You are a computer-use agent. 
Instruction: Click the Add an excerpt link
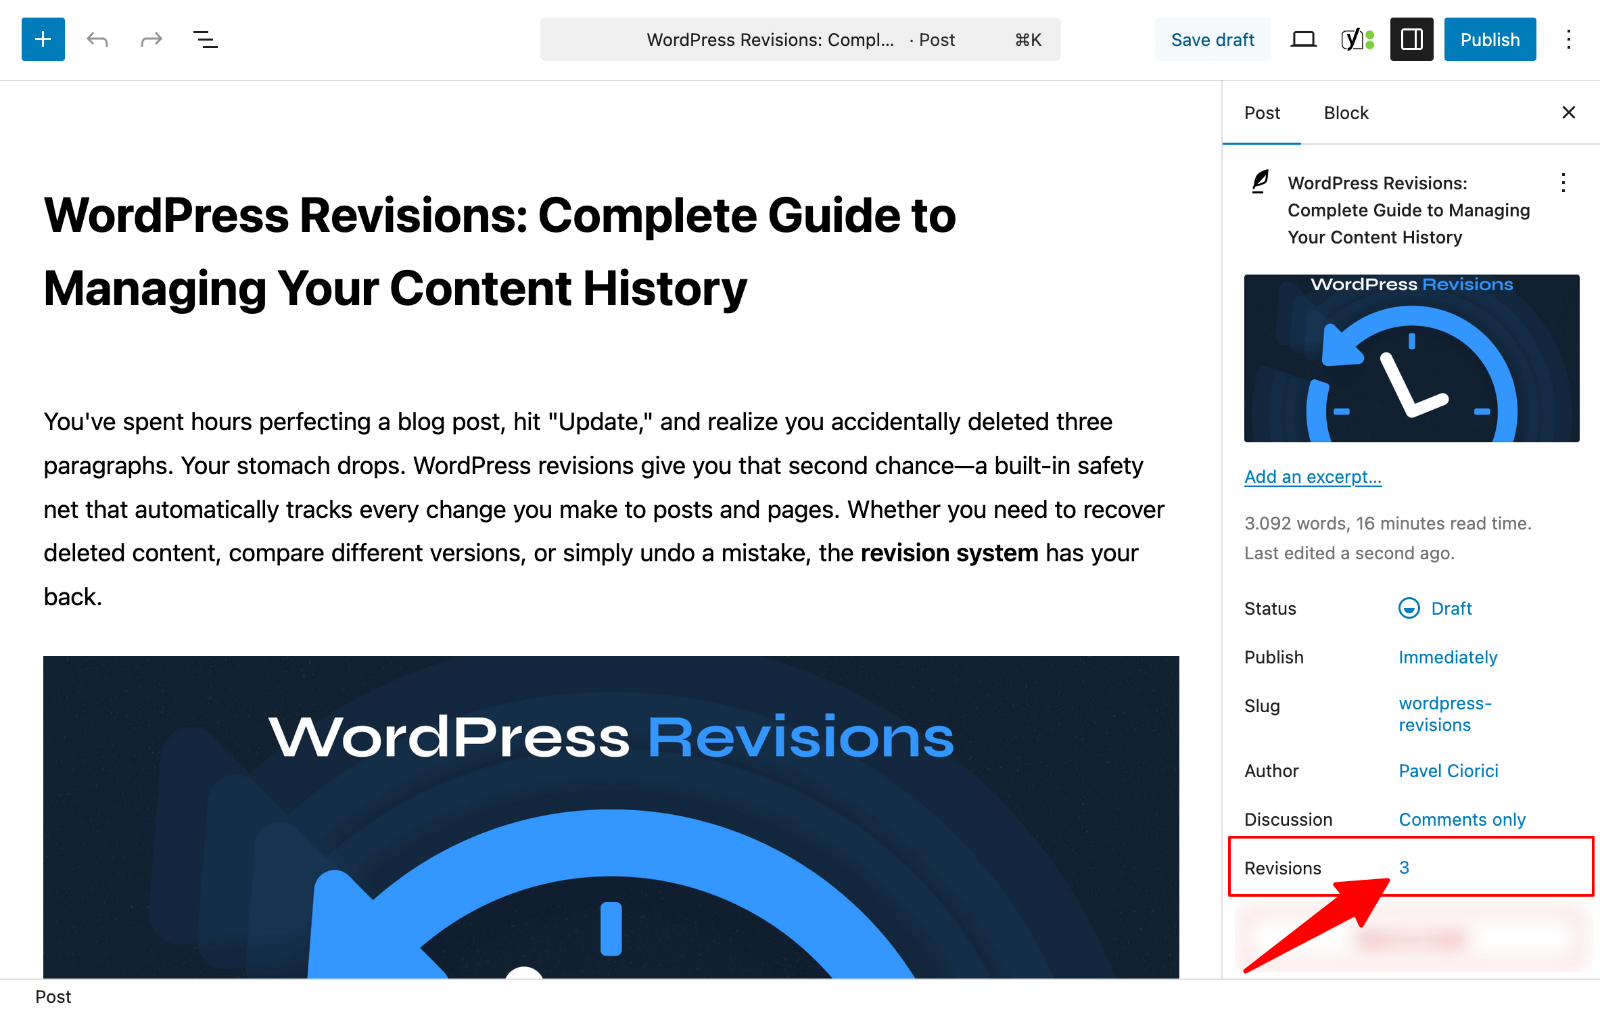pos(1312,477)
